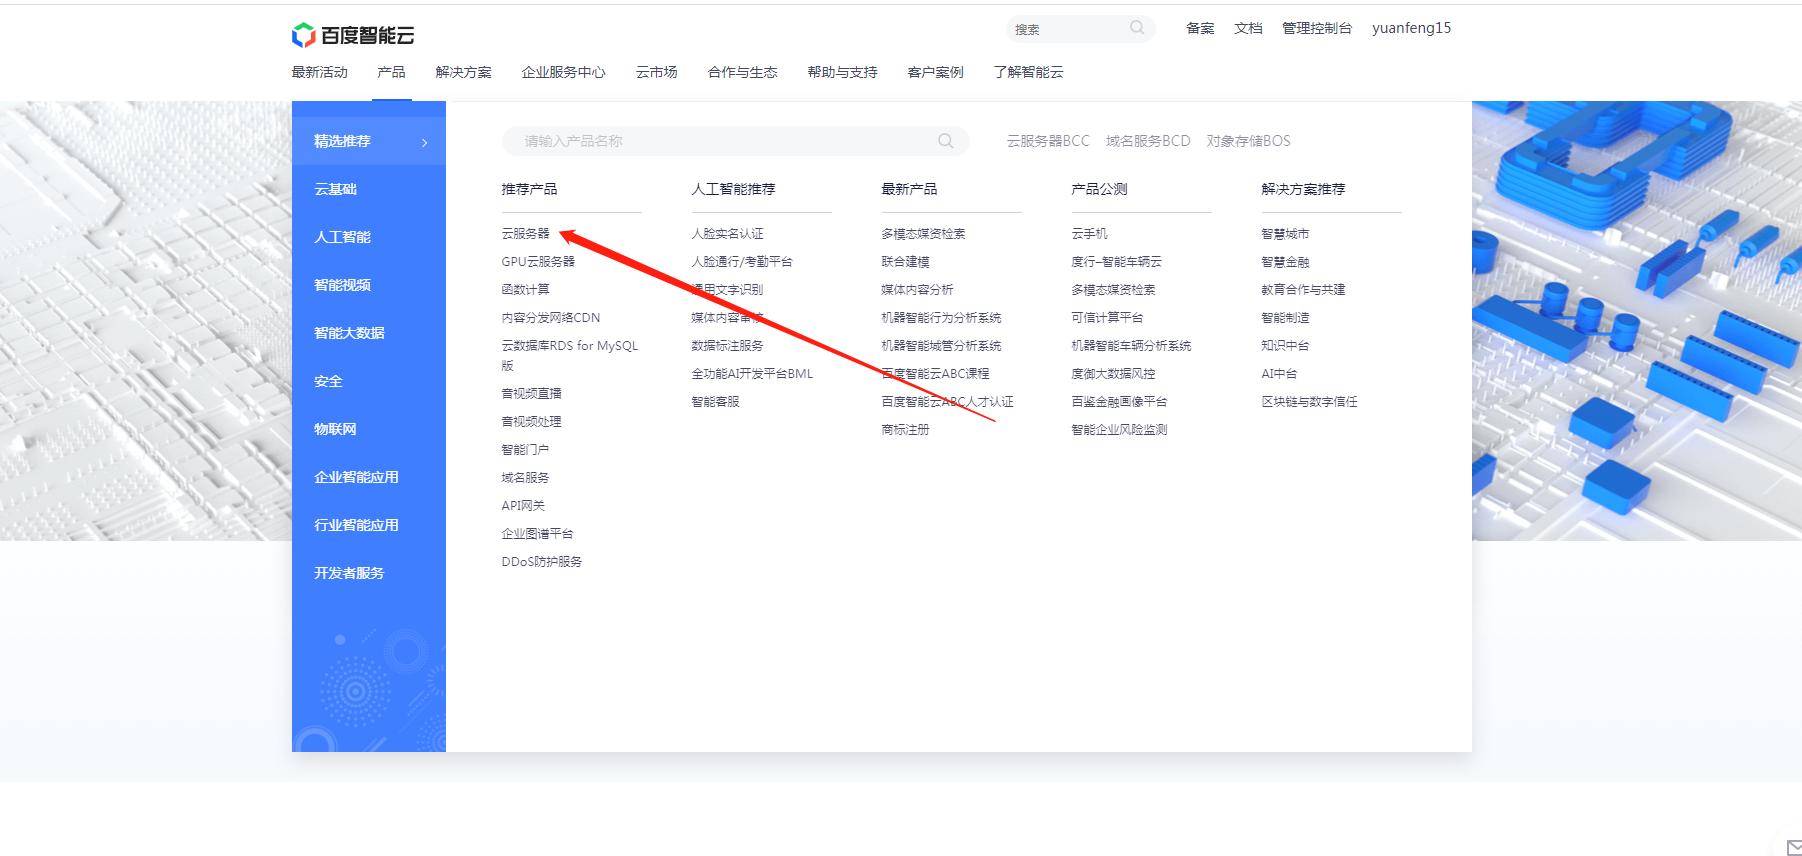The height and width of the screenshot is (856, 1802).
Task: Open the 智能门户 link
Action: 525,449
